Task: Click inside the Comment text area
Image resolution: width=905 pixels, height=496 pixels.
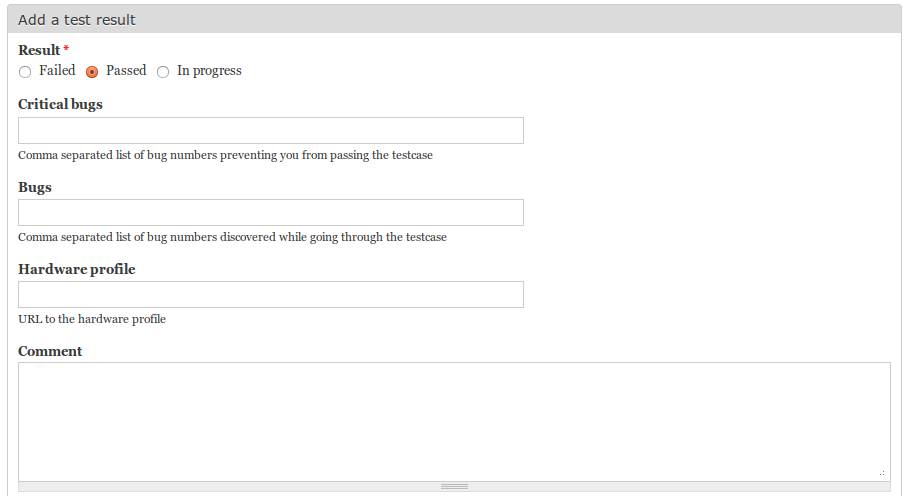Action: pos(454,421)
